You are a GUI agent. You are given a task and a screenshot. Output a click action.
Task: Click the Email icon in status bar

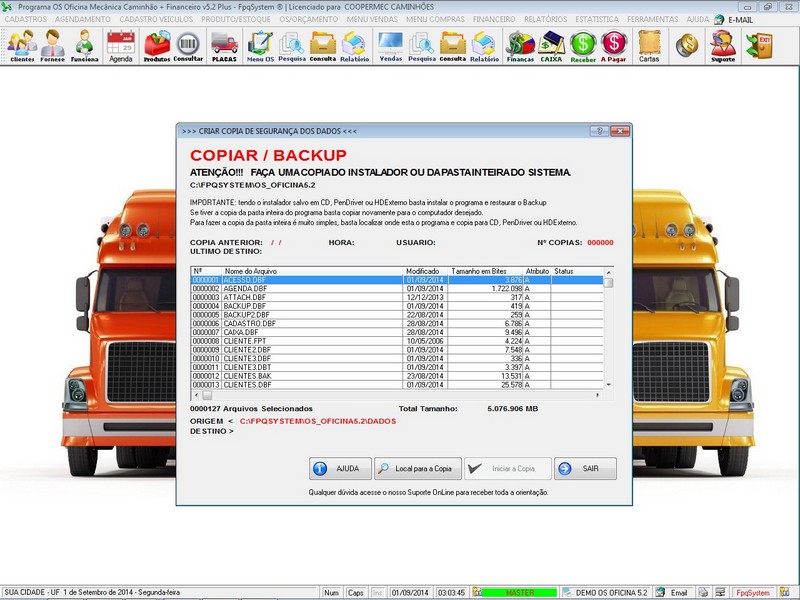(666, 592)
